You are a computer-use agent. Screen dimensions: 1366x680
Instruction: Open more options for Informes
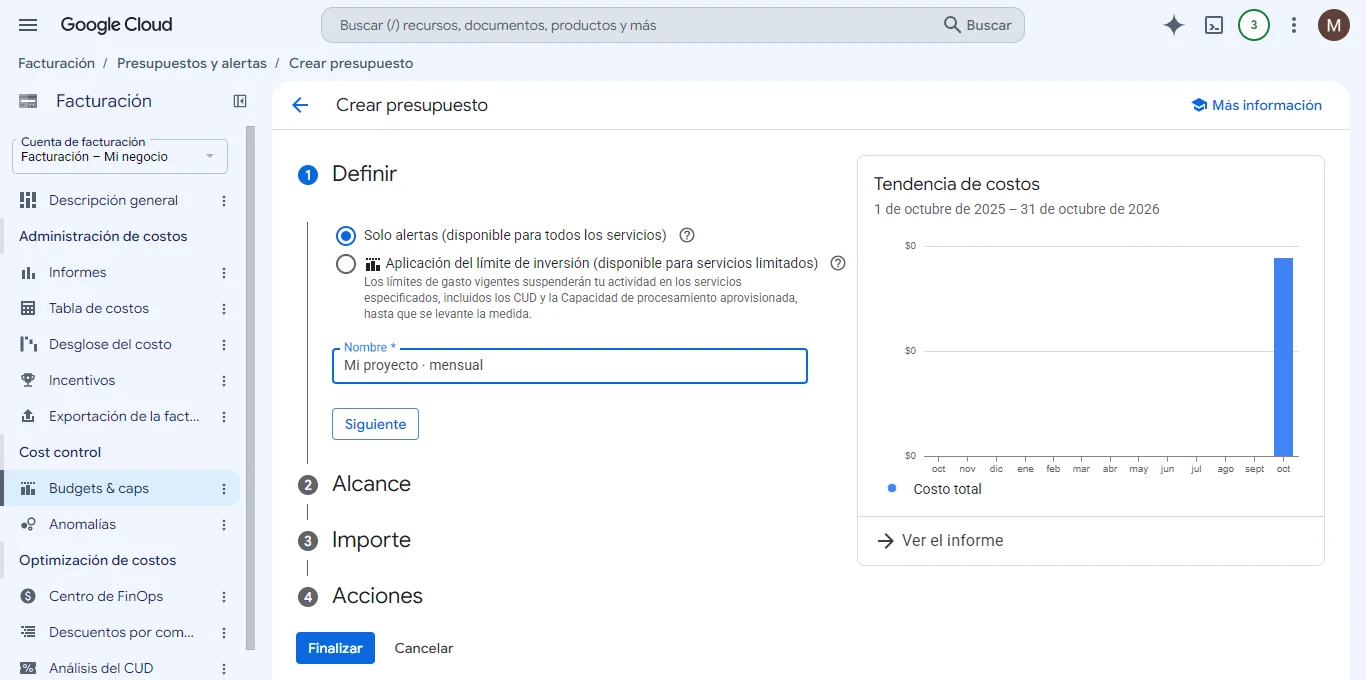click(x=224, y=272)
